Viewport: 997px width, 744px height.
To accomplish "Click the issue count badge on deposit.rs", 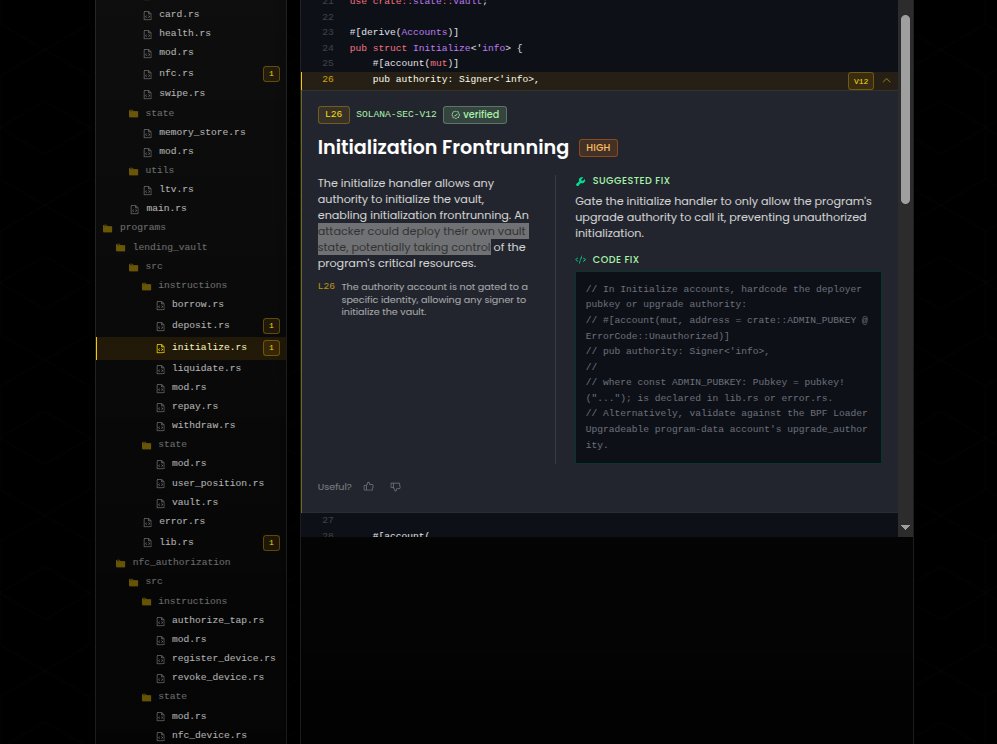I will point(272,326).
